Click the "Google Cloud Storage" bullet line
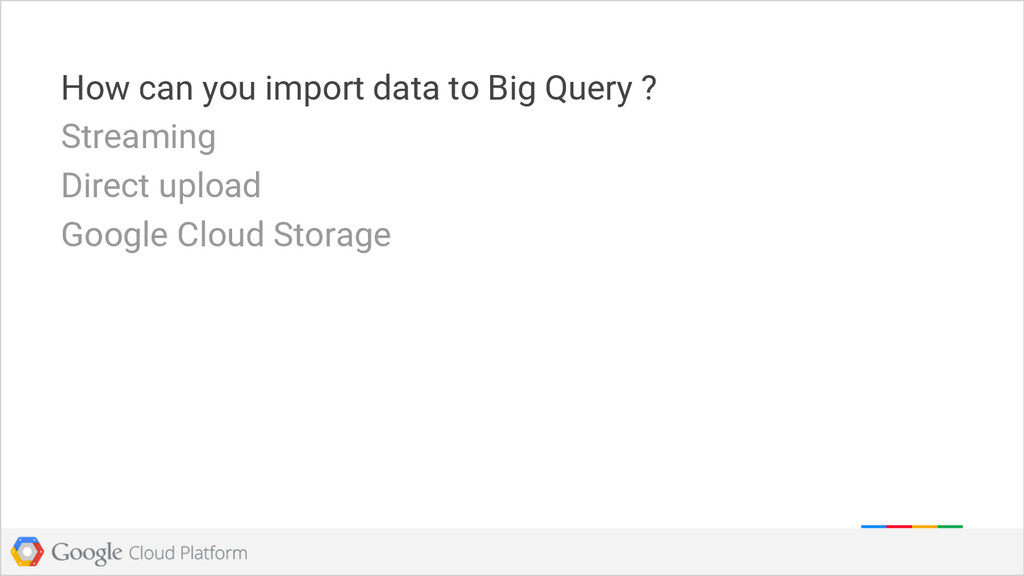 coord(226,235)
